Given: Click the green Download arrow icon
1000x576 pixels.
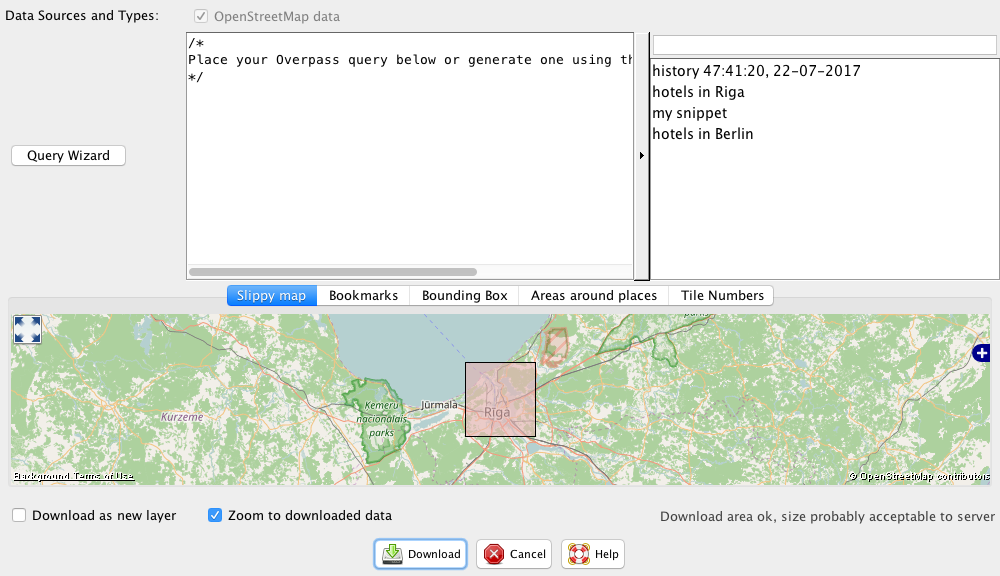Looking at the screenshot, I should pyautogui.click(x=392, y=554).
